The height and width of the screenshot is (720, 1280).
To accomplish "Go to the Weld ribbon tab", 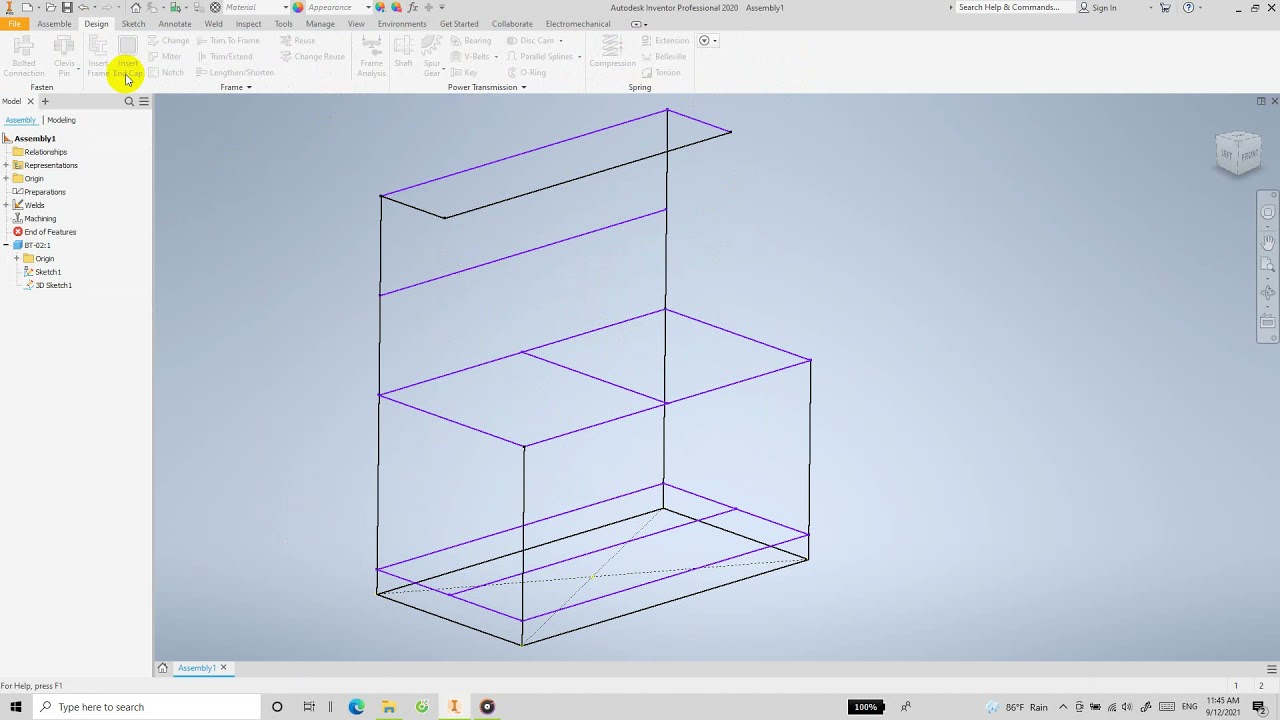I will click(213, 24).
